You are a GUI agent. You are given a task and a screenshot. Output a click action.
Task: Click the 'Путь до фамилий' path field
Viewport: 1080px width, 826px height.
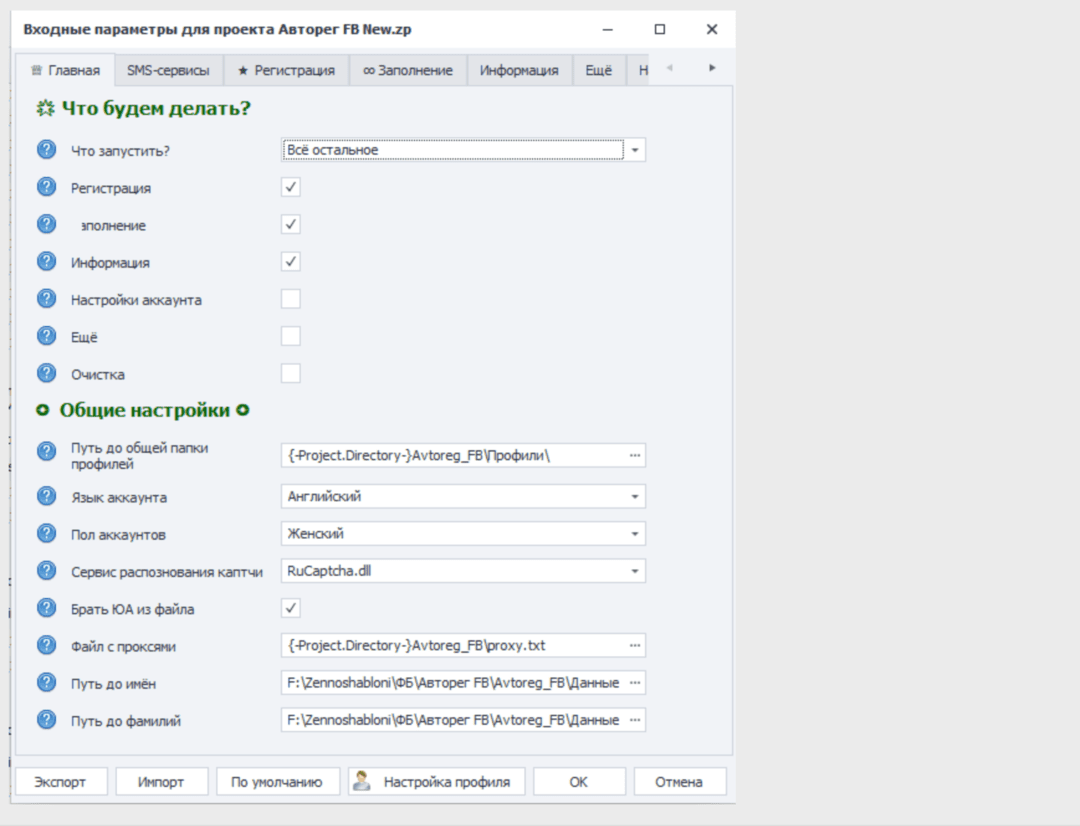[453, 720]
